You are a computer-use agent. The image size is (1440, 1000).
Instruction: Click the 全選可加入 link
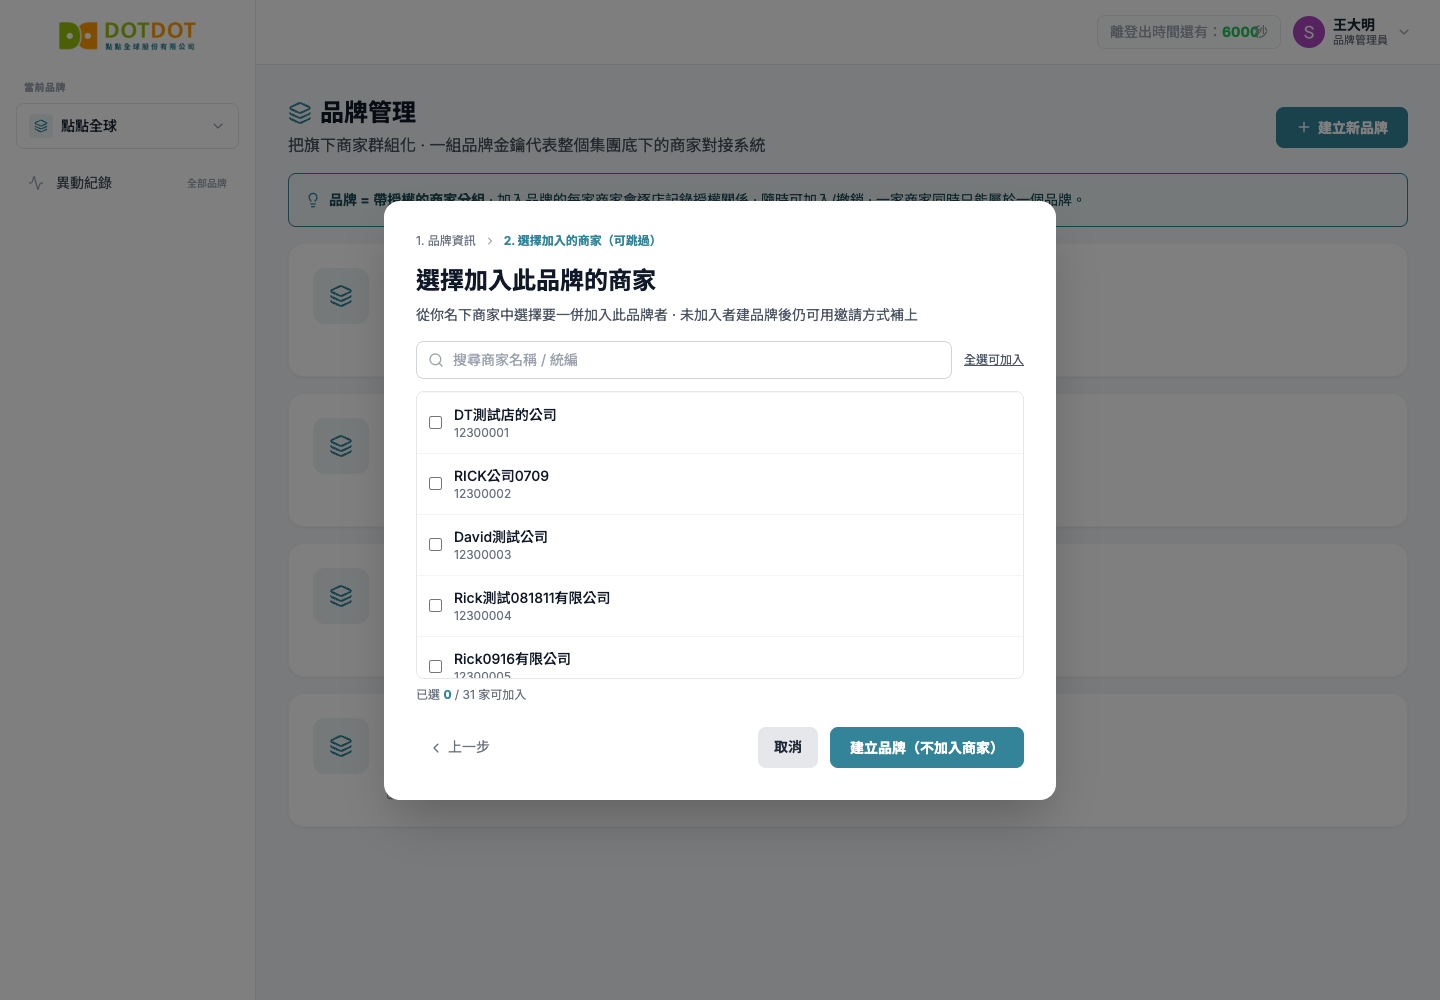pos(994,360)
